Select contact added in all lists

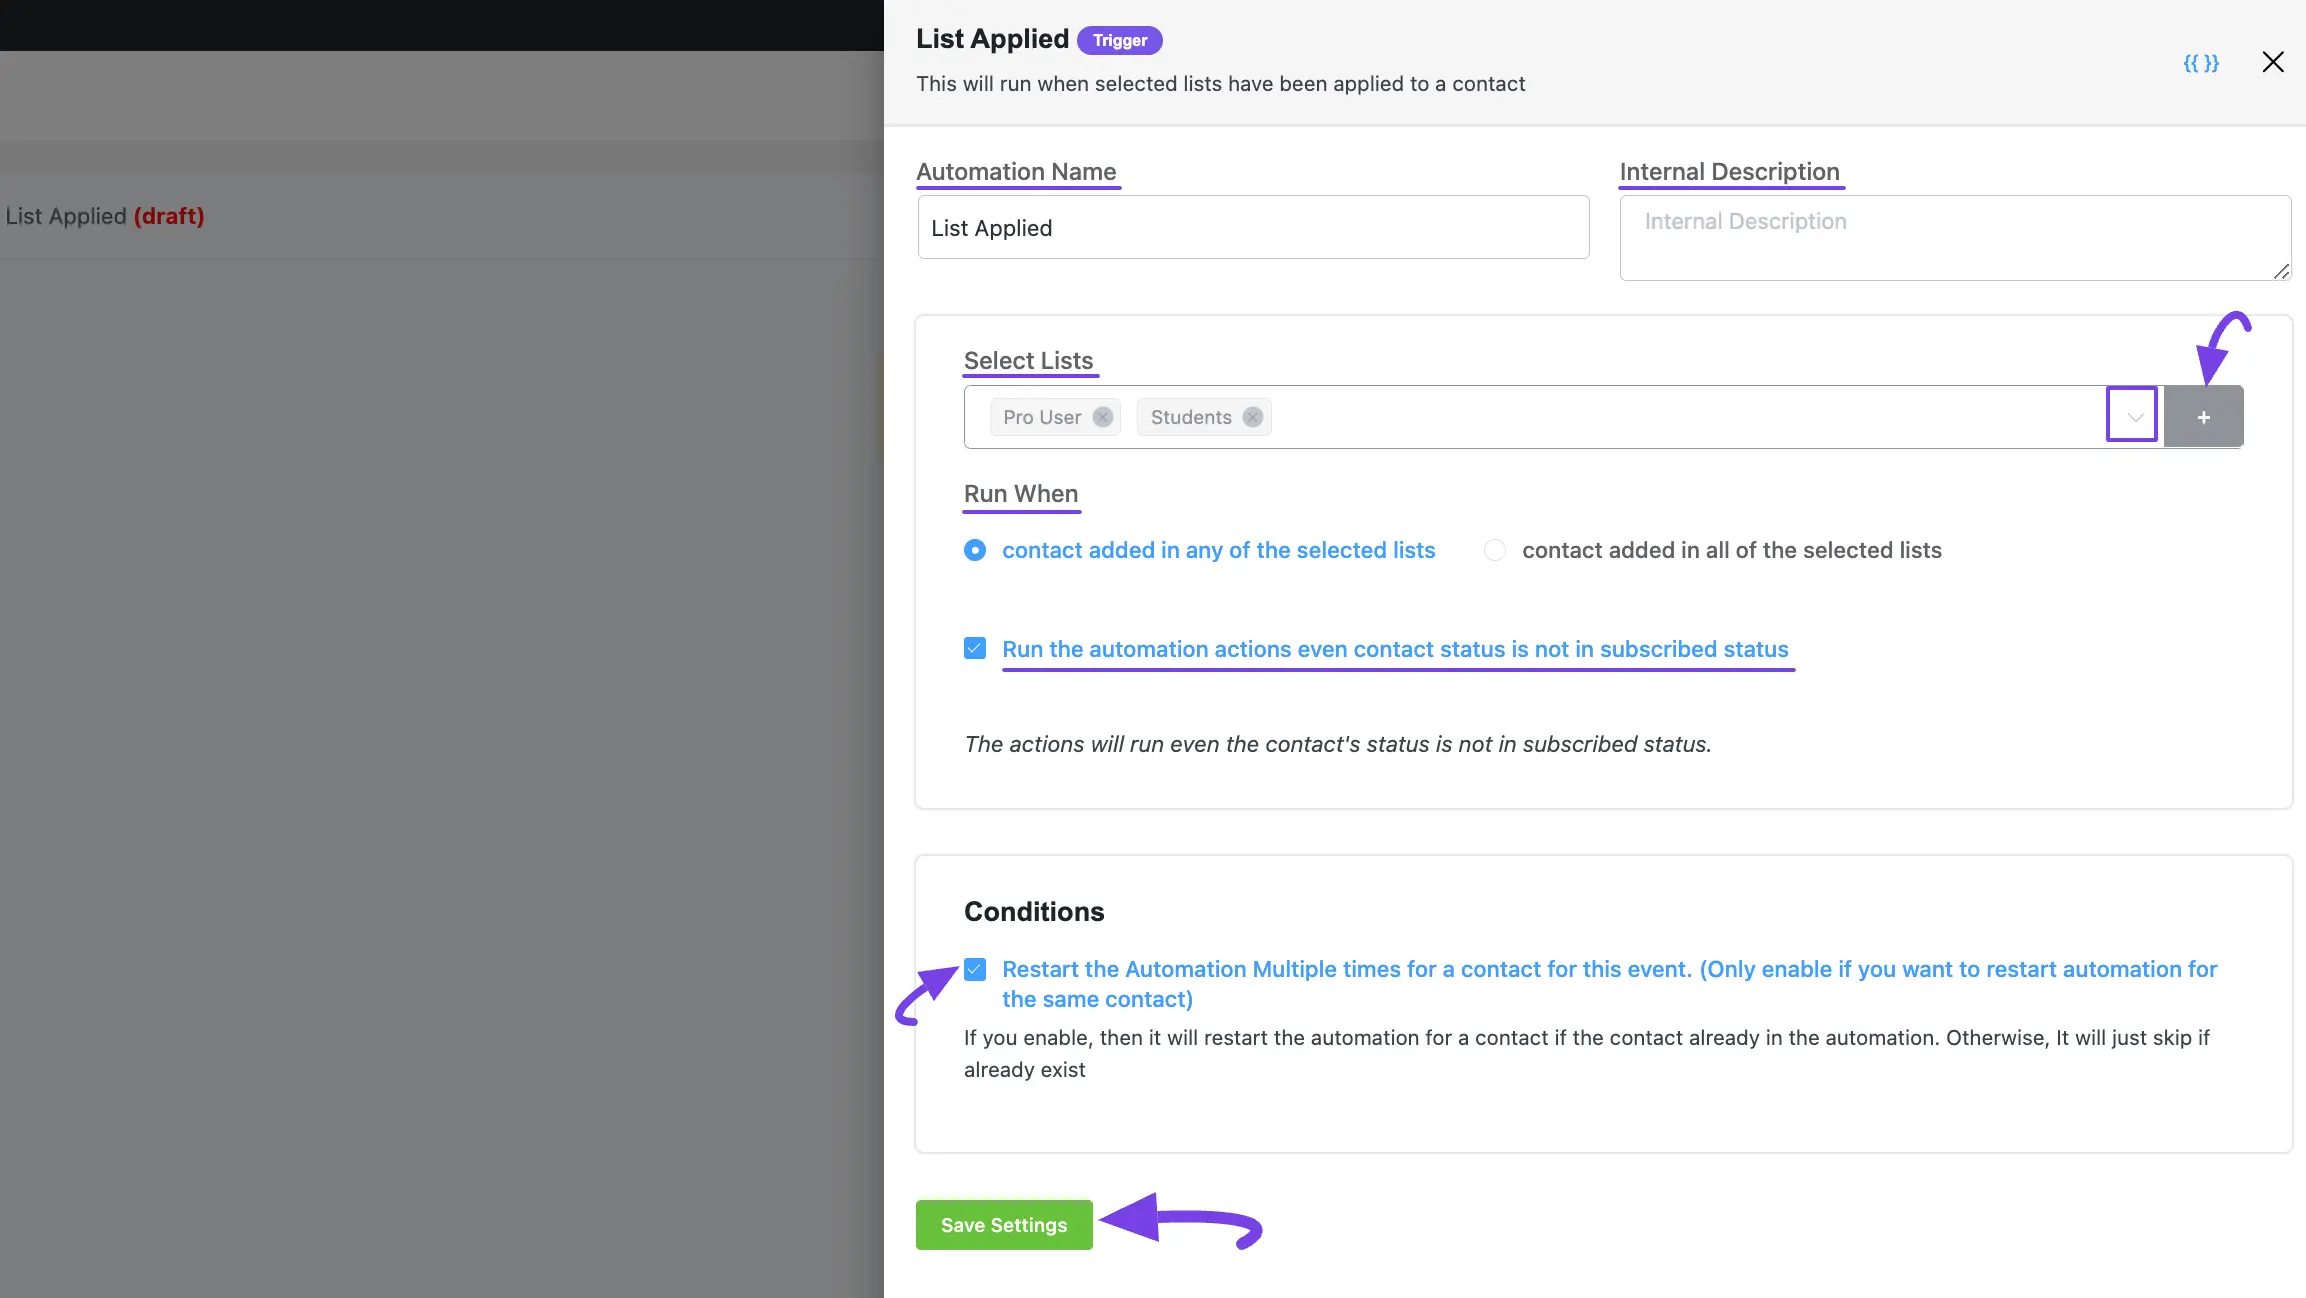coord(1494,549)
